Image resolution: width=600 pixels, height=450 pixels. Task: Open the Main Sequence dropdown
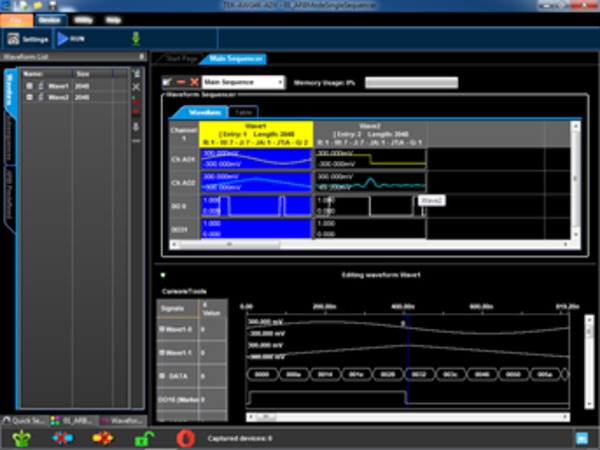click(280, 82)
